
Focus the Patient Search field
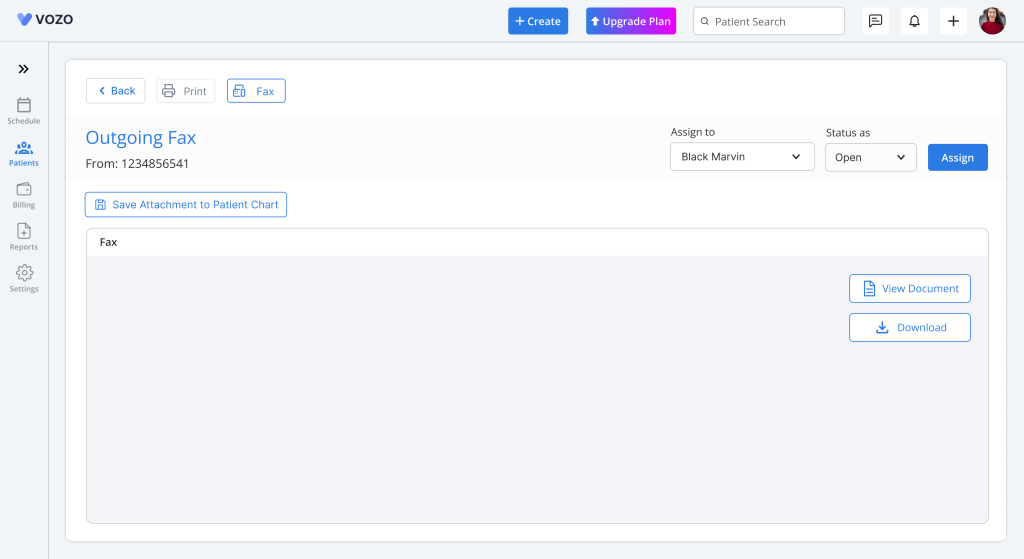(769, 21)
